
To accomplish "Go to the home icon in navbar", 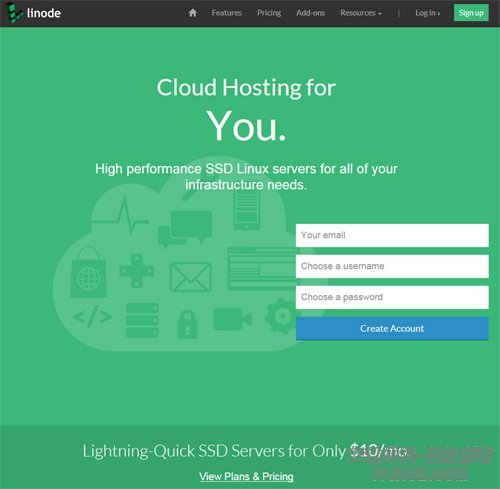I will [x=193, y=13].
